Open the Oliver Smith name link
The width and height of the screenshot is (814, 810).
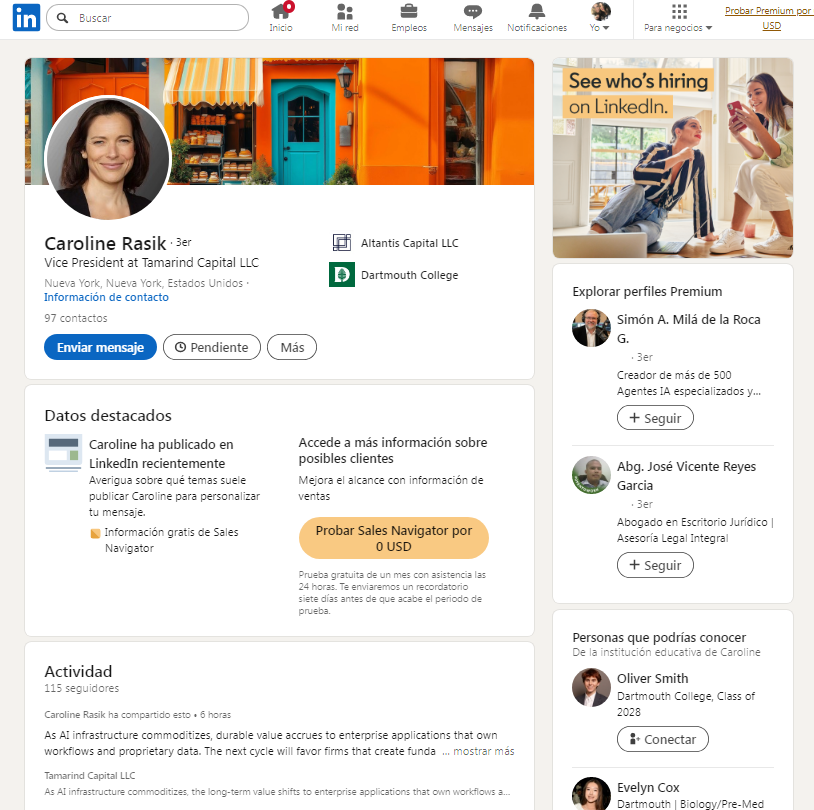[x=653, y=679]
